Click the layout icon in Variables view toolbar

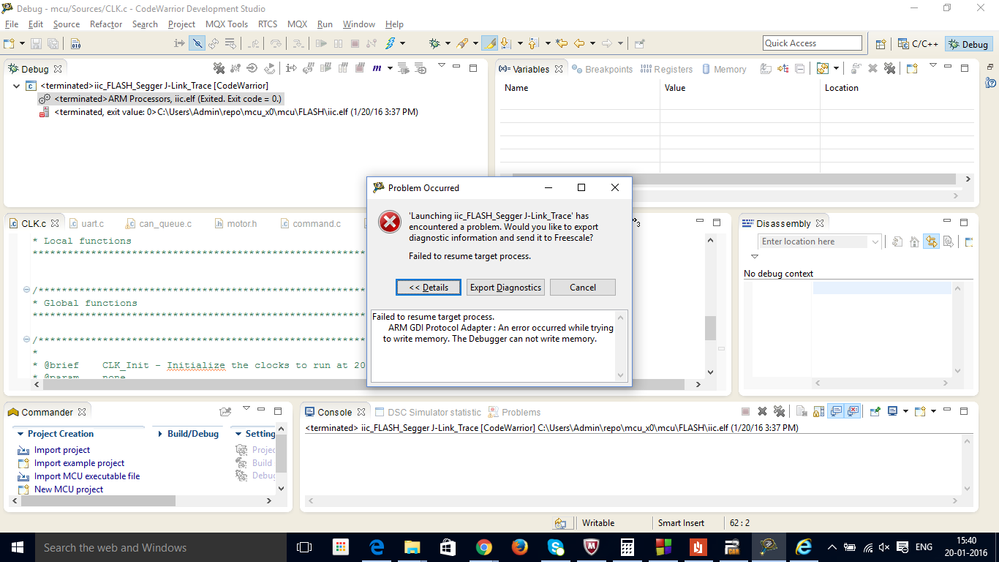coord(823,68)
